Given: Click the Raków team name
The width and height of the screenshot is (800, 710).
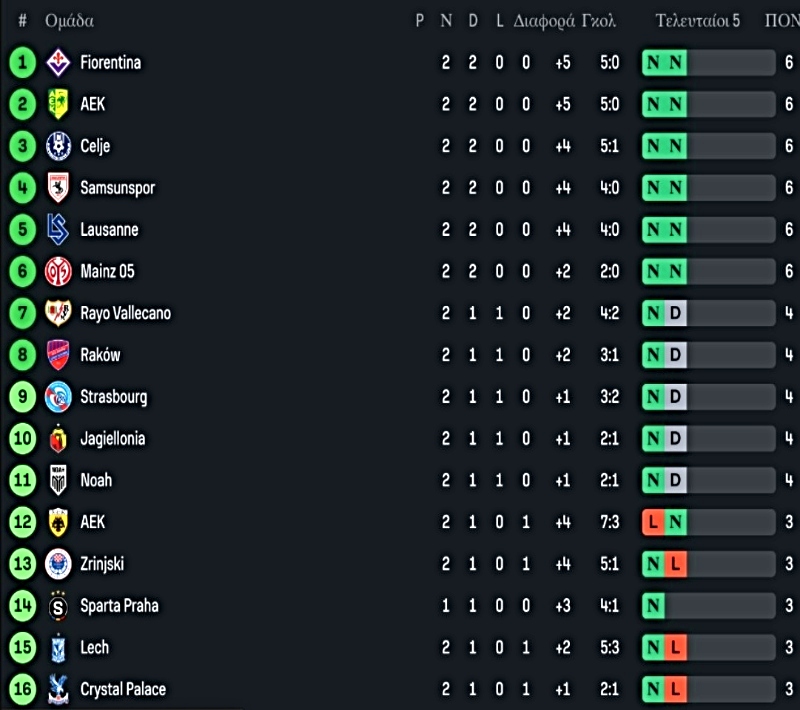Looking at the screenshot, I should point(100,355).
